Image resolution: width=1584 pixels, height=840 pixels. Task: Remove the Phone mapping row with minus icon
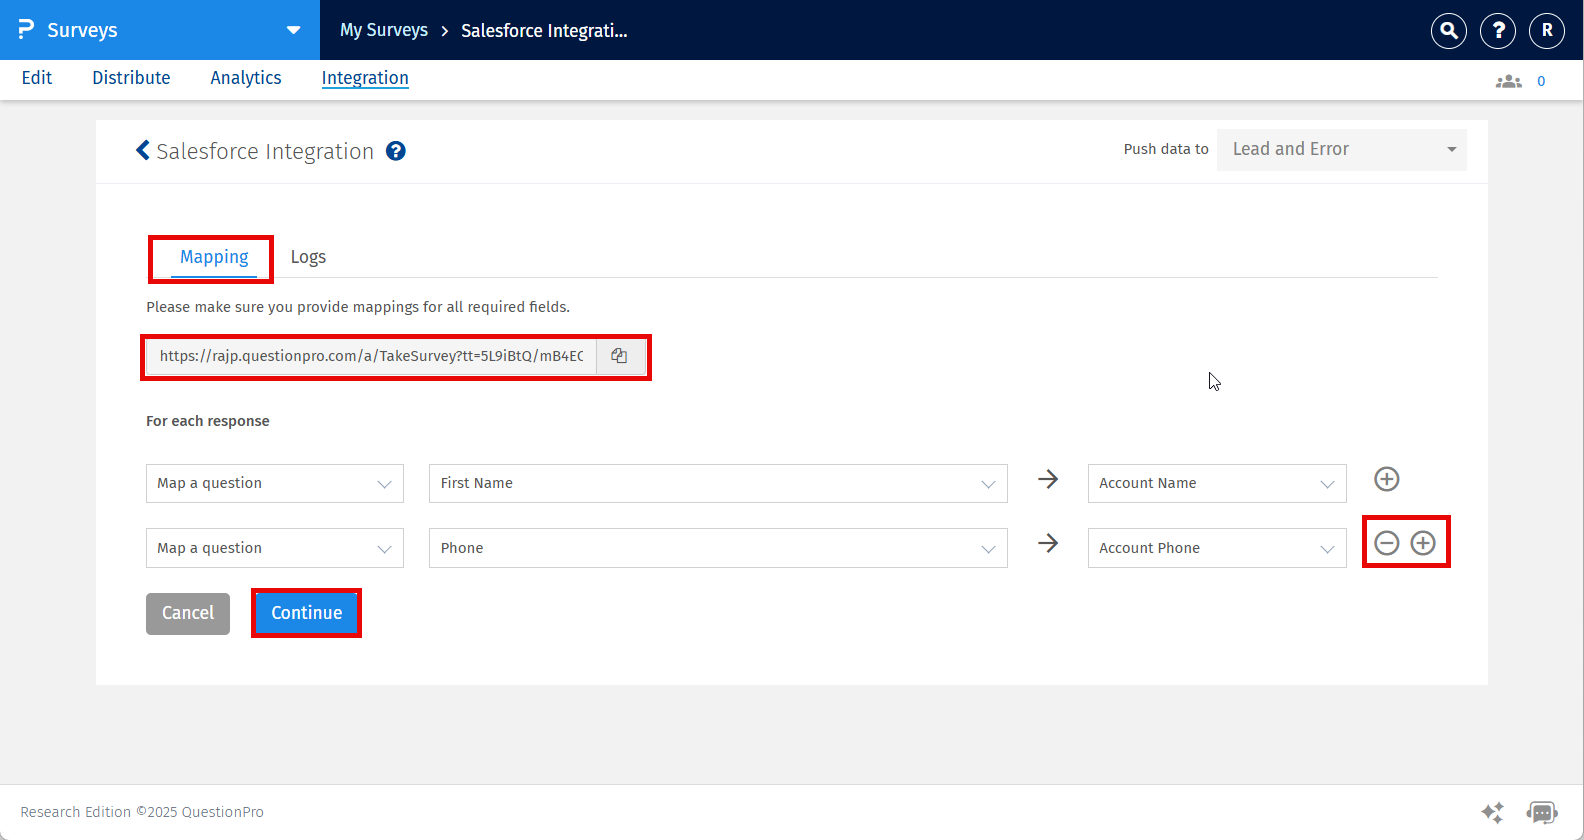(1386, 543)
